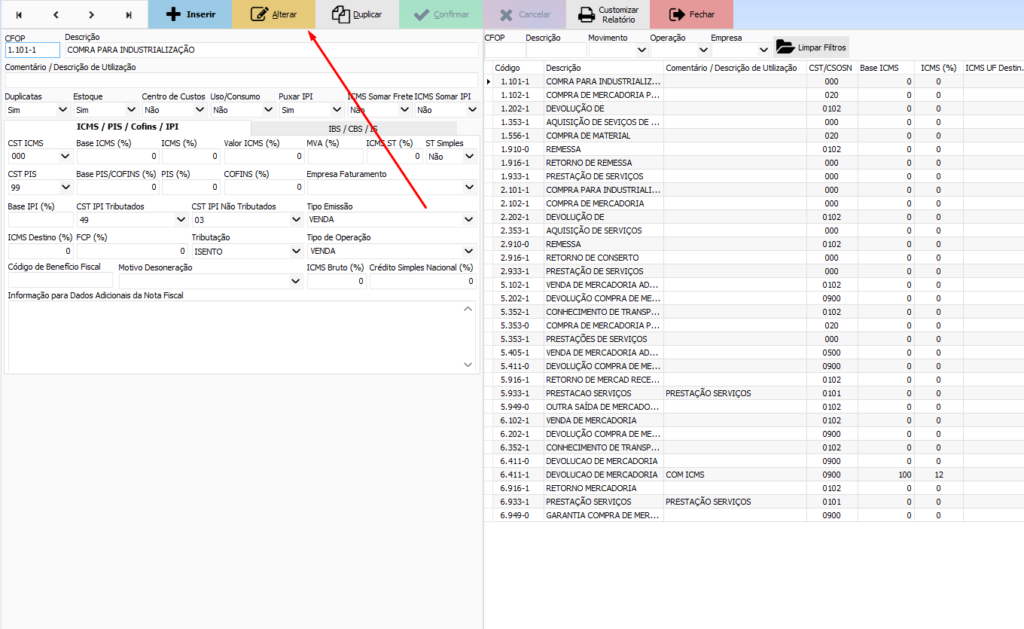This screenshot has width=1024, height=629.
Task: Expand the Tipo Emissão dropdown
Action: pos(468,219)
